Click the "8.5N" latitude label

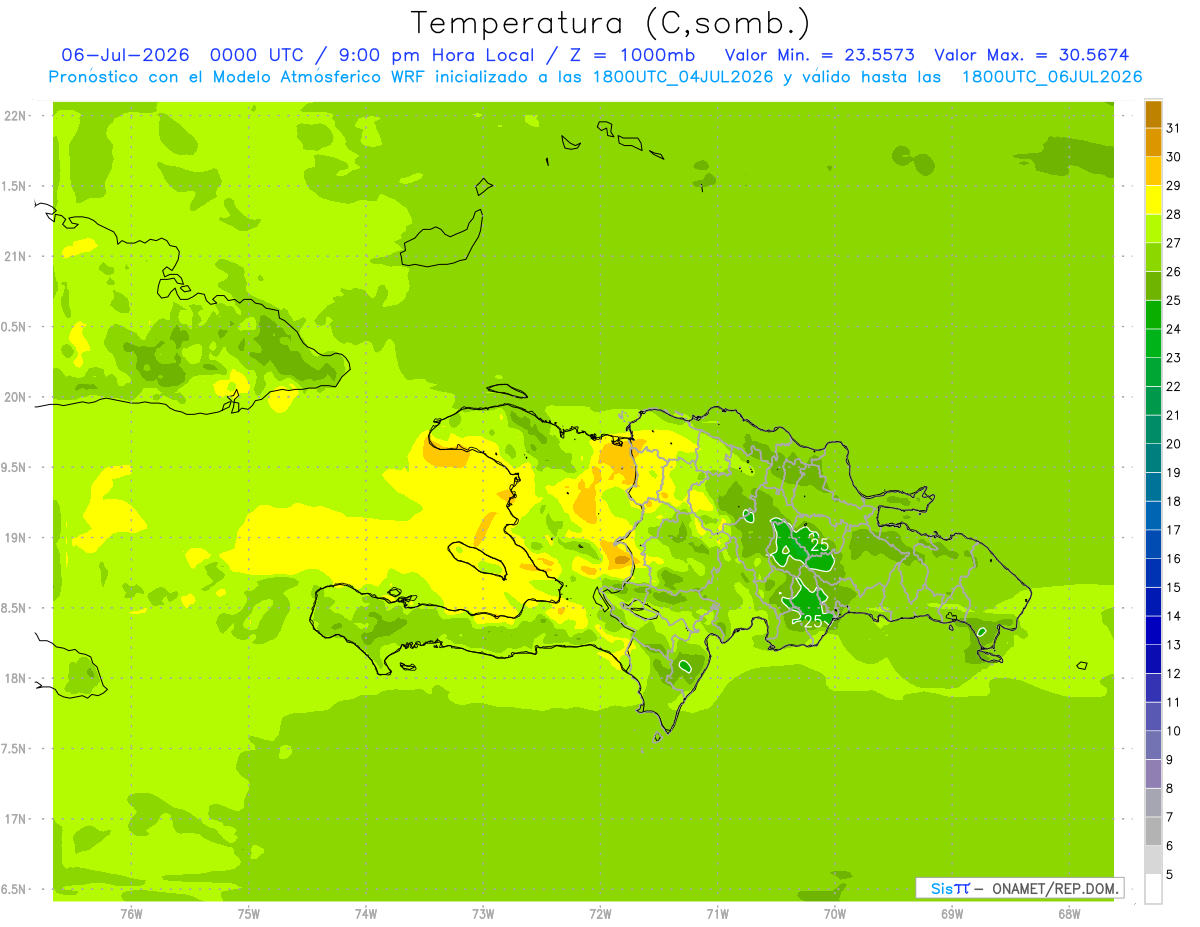(15, 608)
